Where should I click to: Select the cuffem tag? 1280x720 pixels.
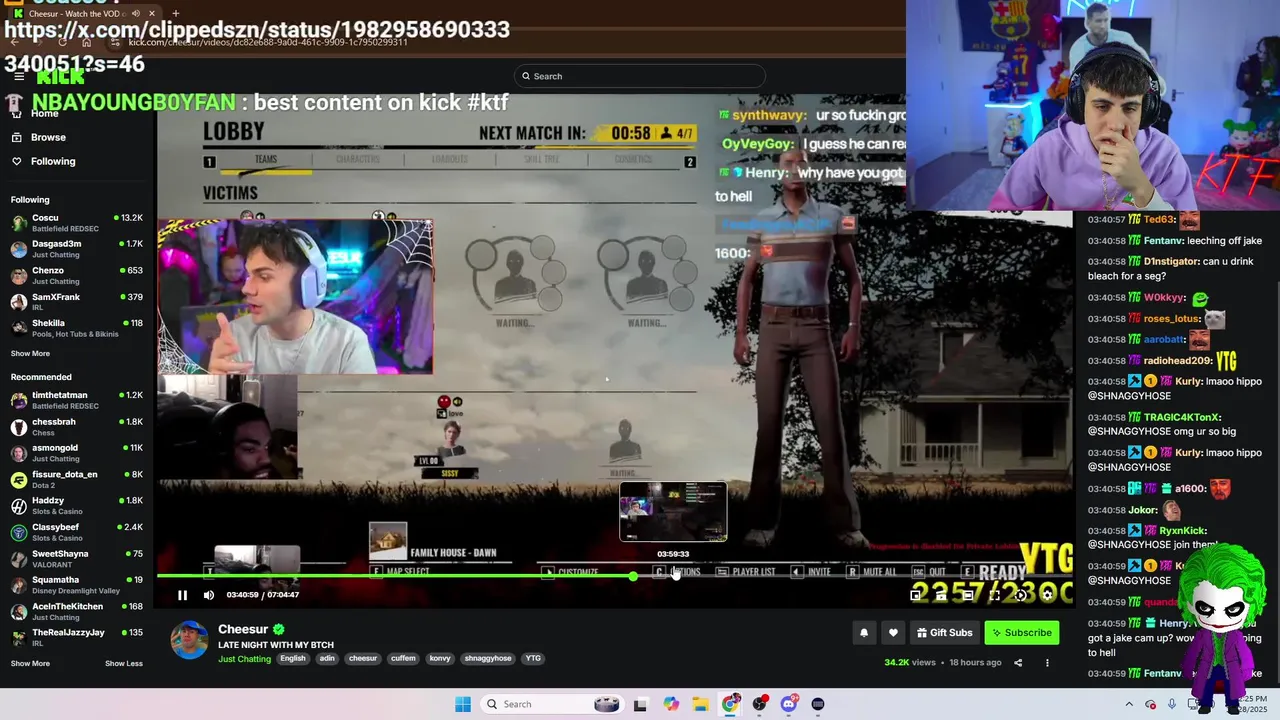403,659
